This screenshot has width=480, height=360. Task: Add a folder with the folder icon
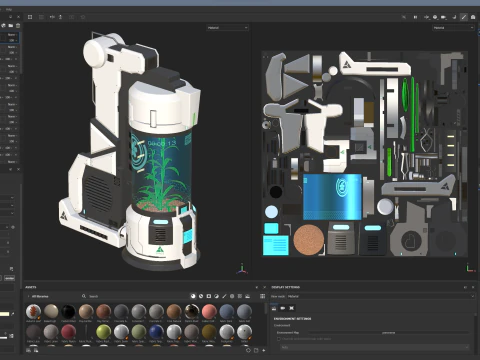(x=11, y=25)
